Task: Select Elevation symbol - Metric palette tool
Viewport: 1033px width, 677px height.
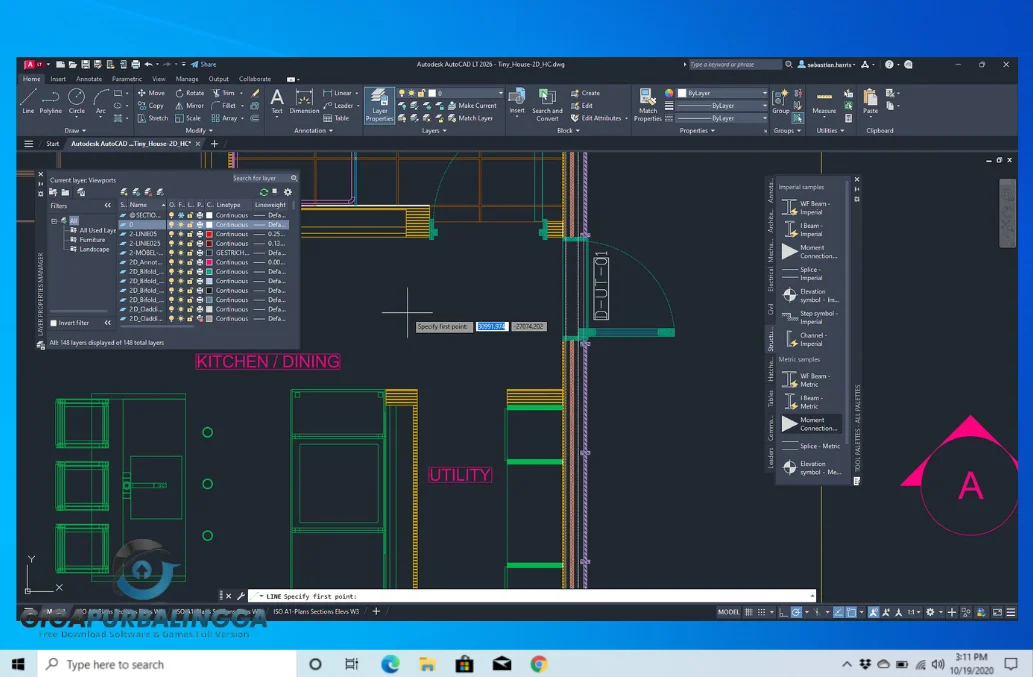Action: click(810, 468)
